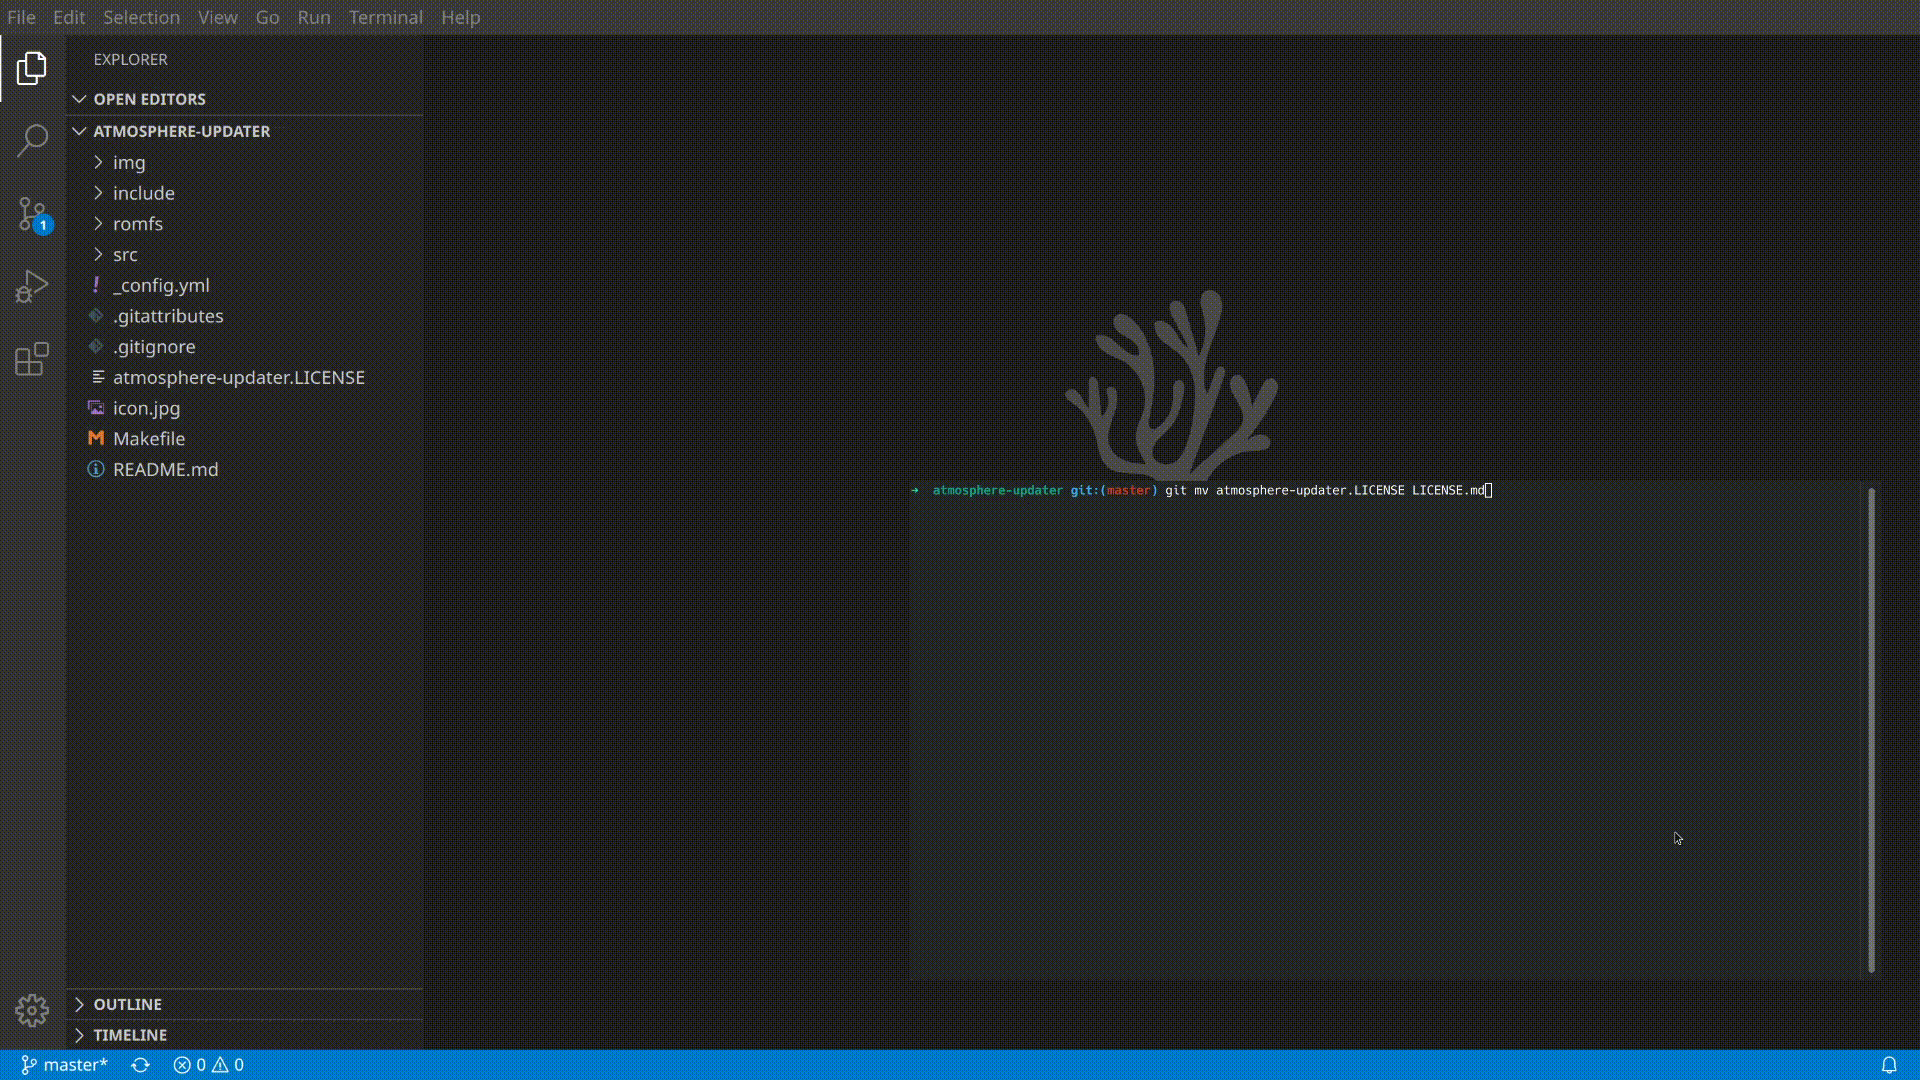Open the .gitignore file
Viewport: 1920px width, 1080px height.
point(245,346)
